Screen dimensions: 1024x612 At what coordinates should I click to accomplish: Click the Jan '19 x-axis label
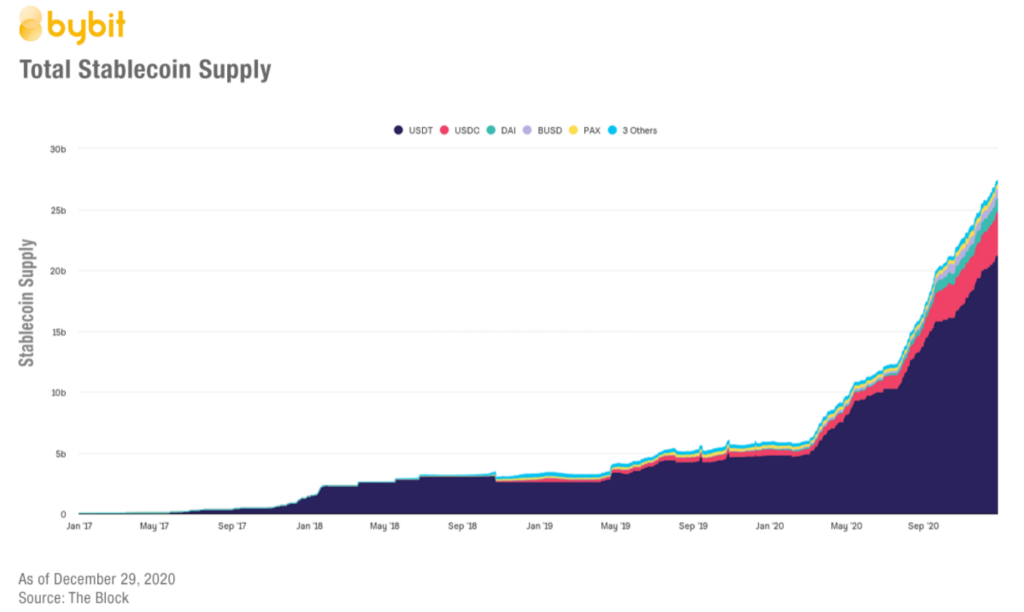tap(539, 526)
